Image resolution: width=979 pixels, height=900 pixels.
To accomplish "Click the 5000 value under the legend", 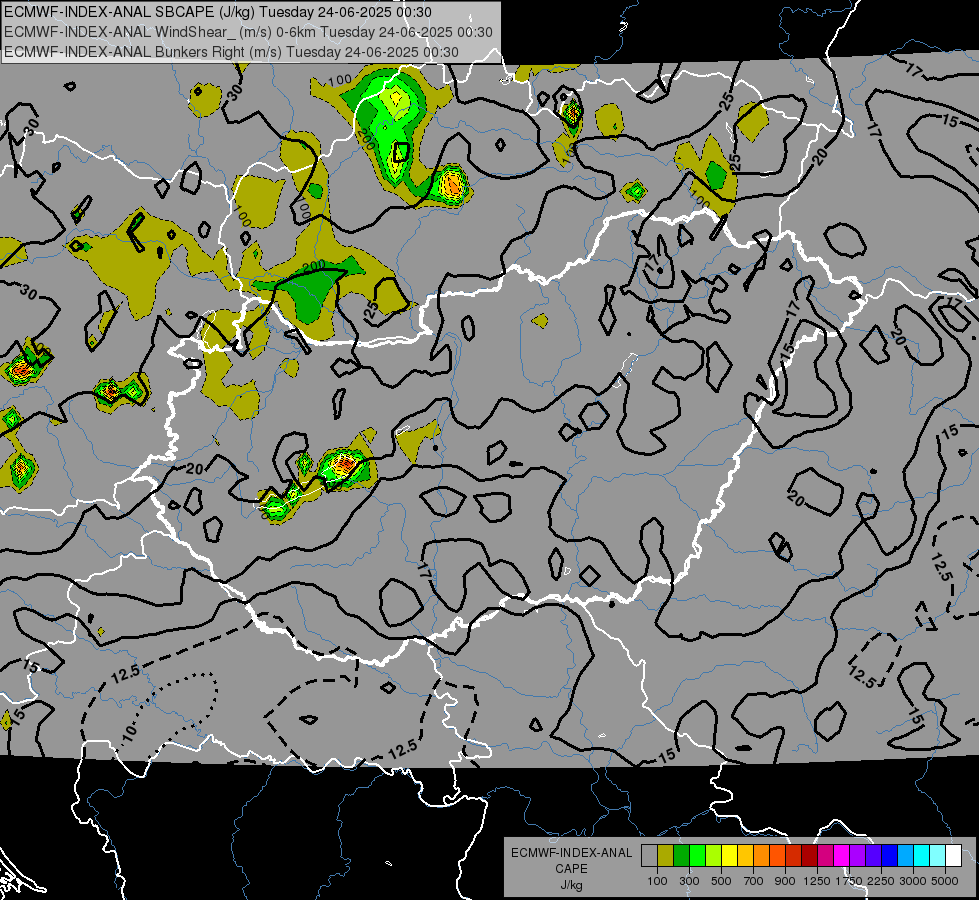I will click(x=945, y=881).
